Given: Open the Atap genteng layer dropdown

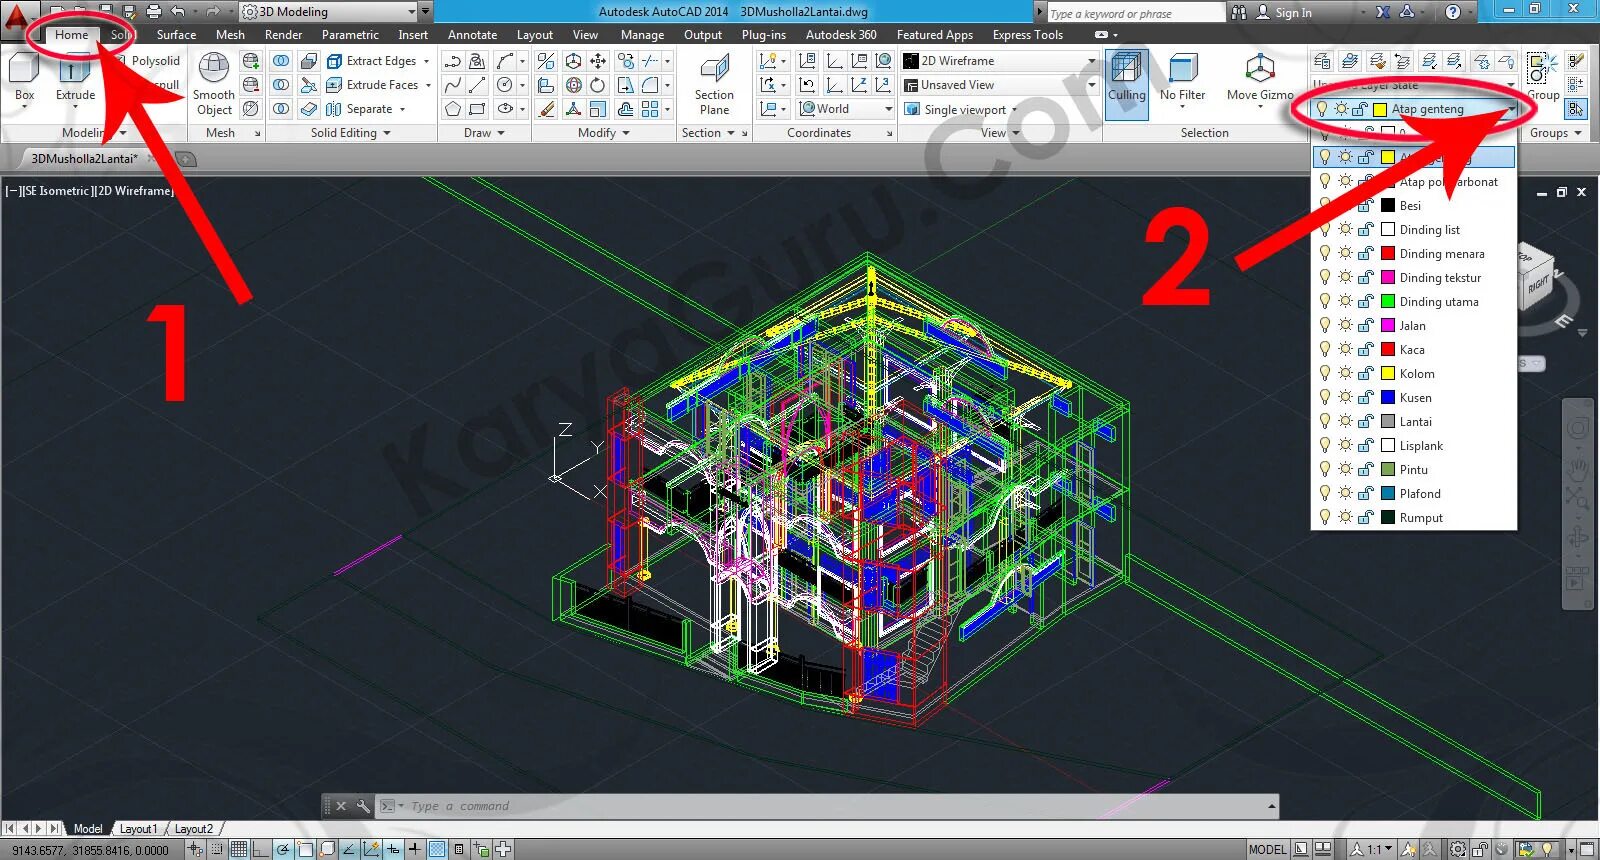Looking at the screenshot, I should 1415,109.
